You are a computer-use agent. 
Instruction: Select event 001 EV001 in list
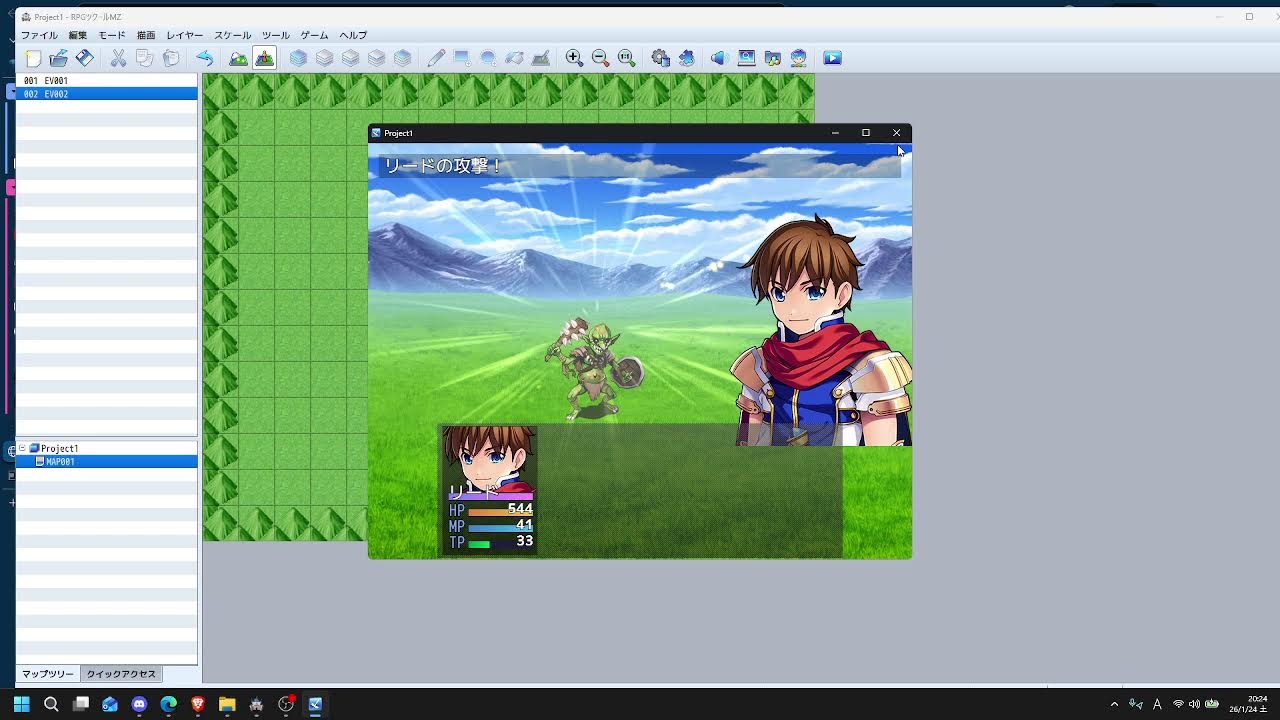(x=107, y=81)
